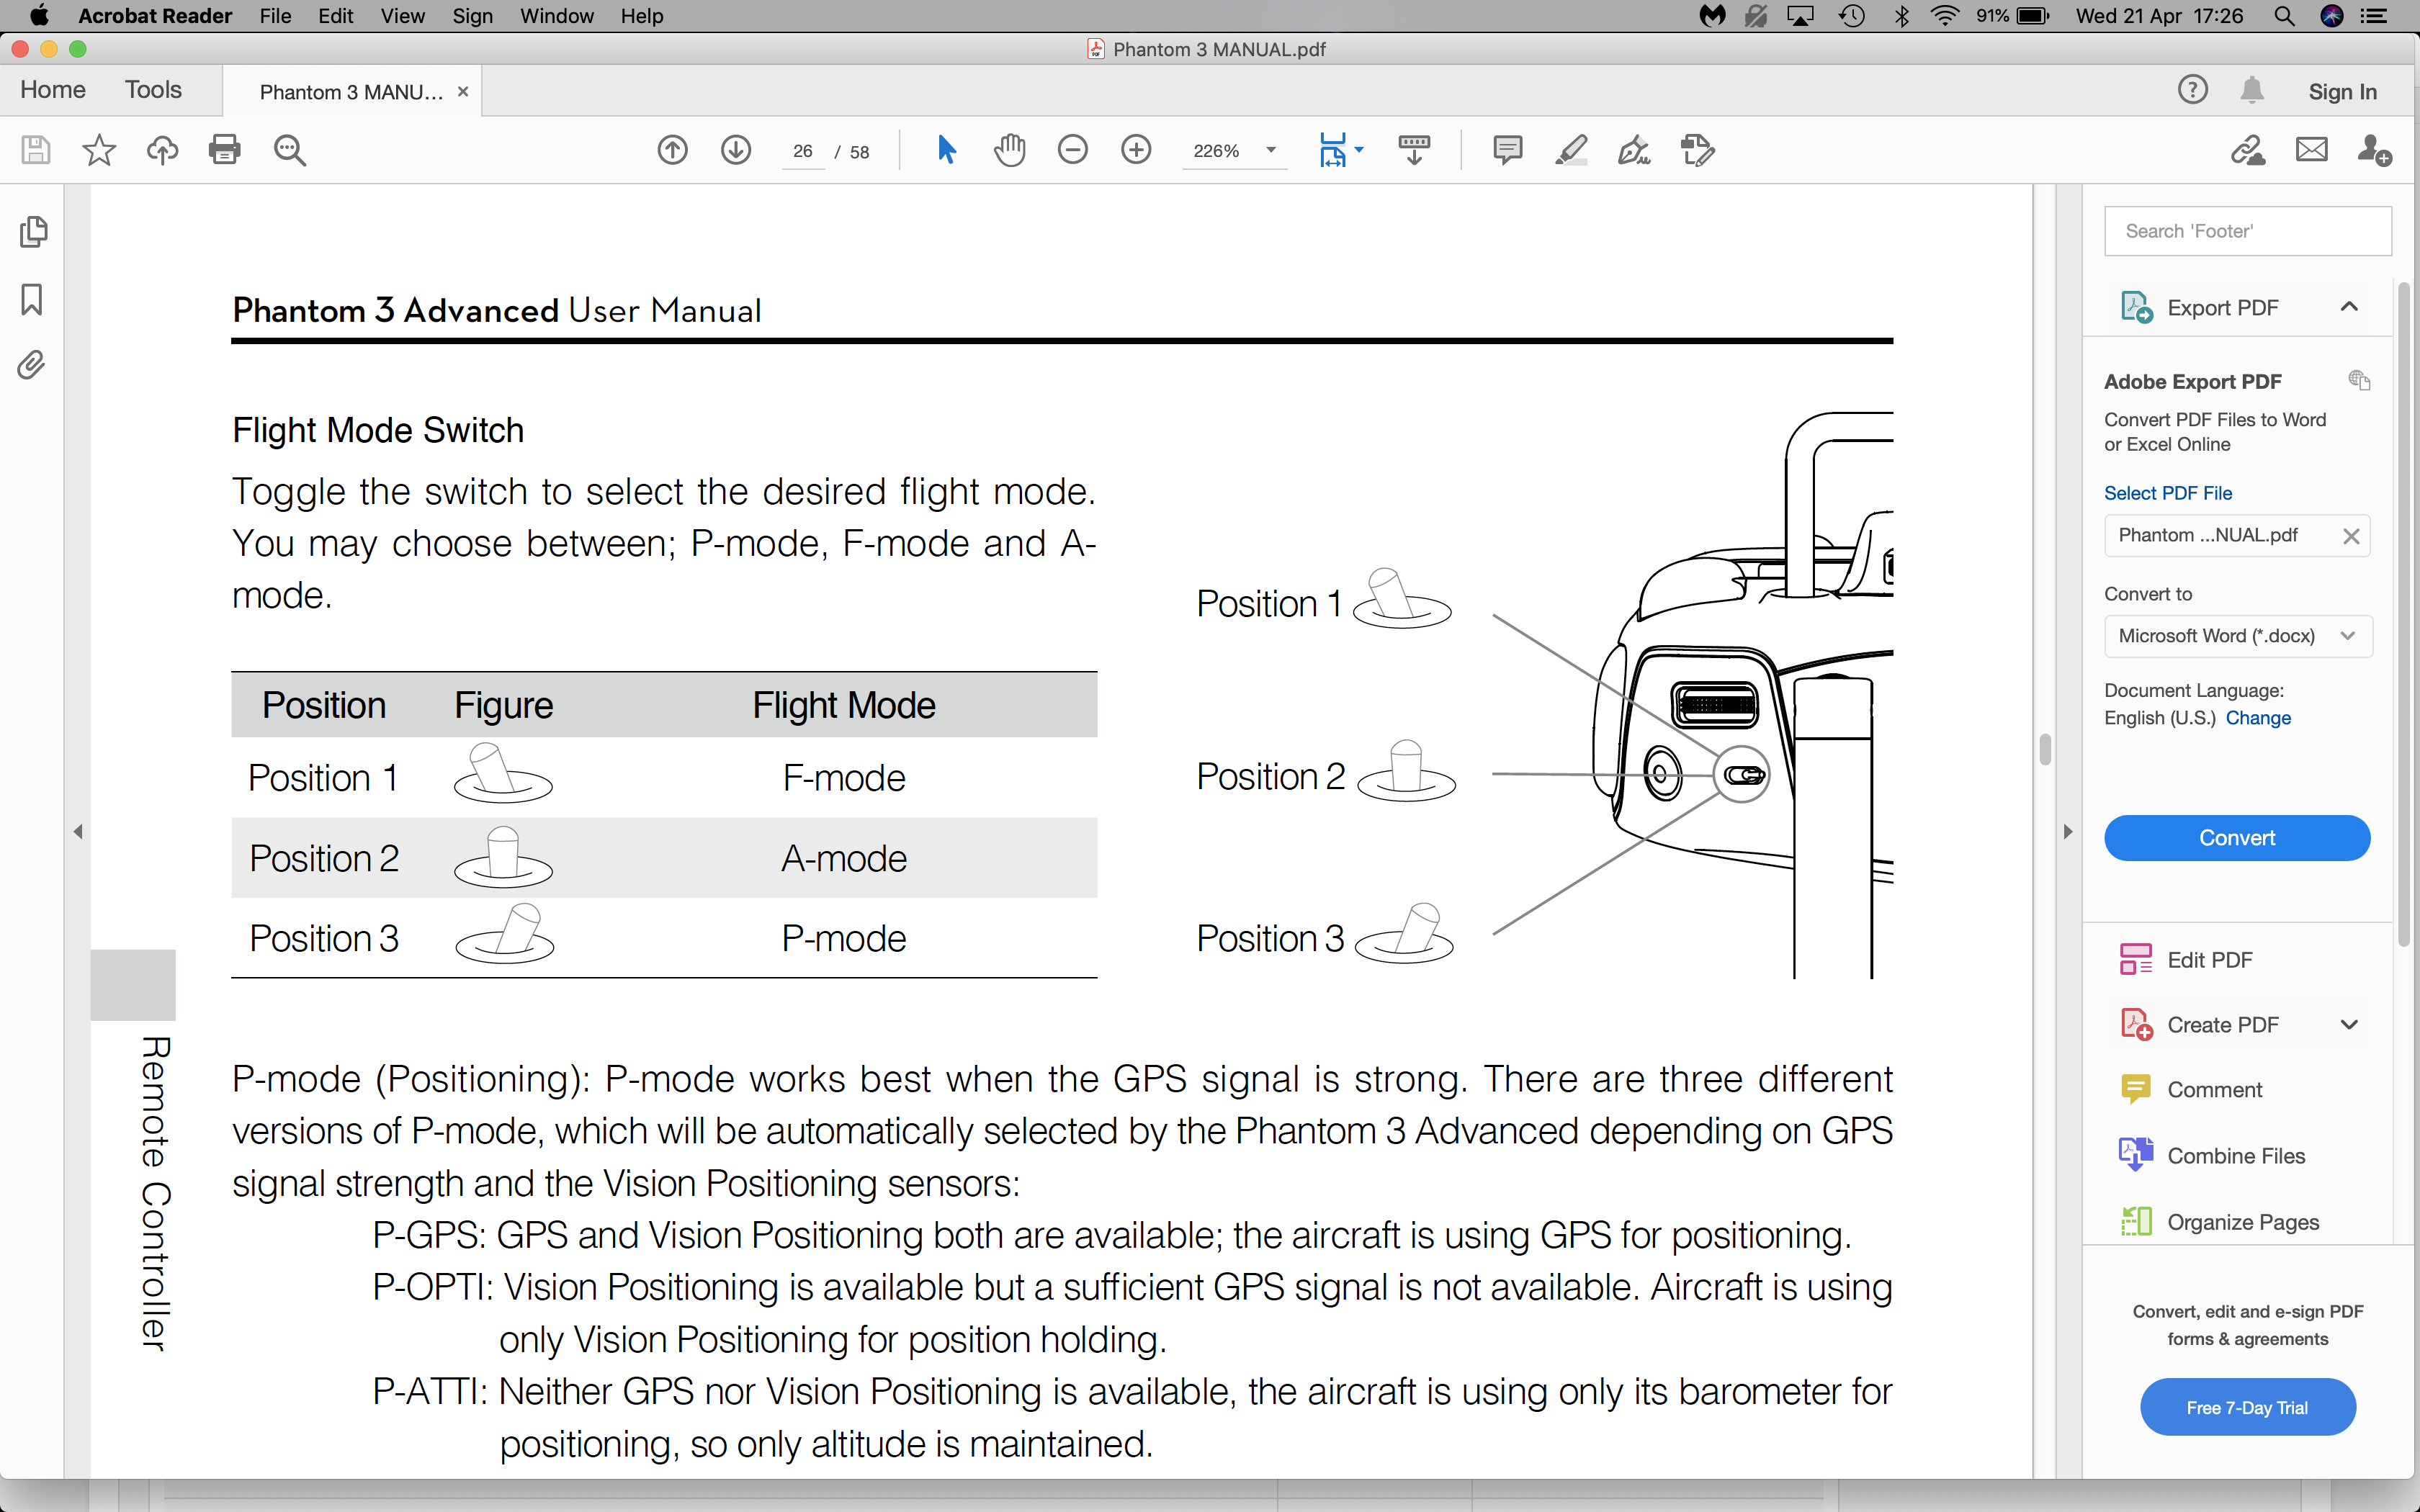2420x1512 pixels.
Task: Open the 226% zoom level dropdown
Action: click(1270, 151)
